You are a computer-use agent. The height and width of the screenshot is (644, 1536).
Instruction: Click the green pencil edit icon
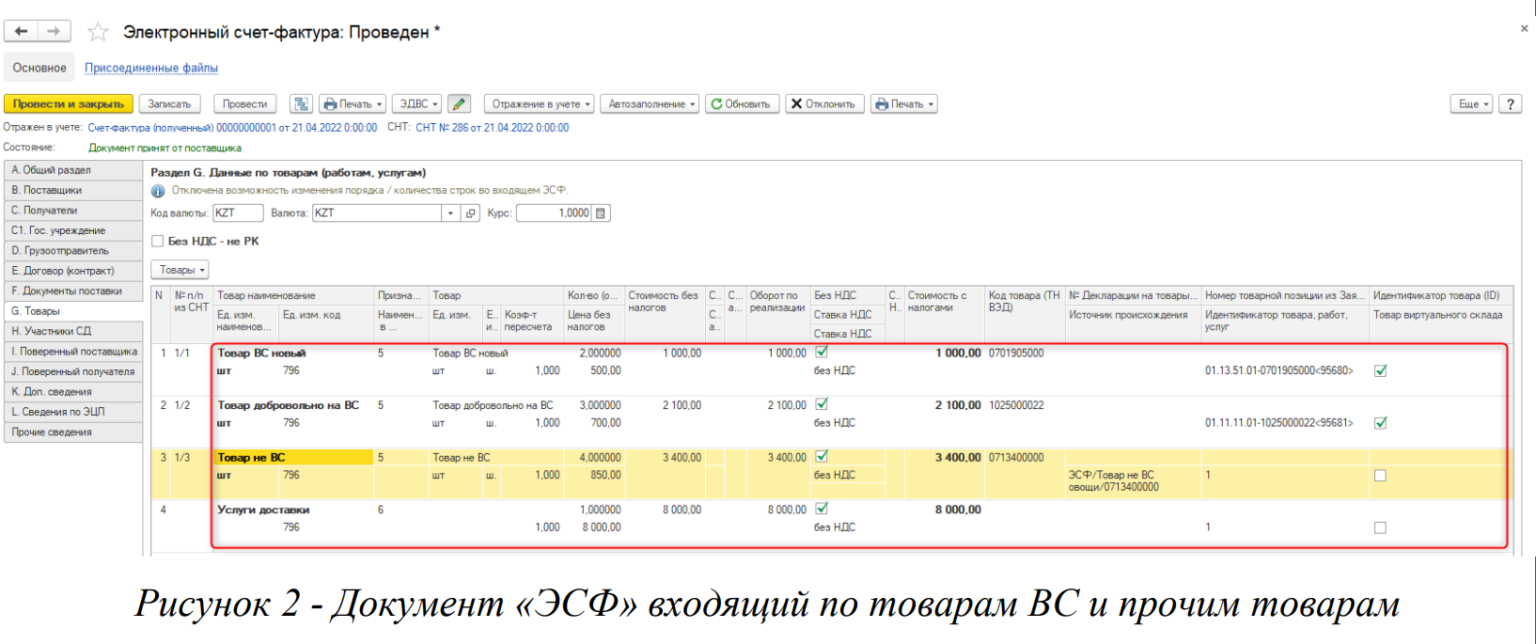[x=459, y=104]
